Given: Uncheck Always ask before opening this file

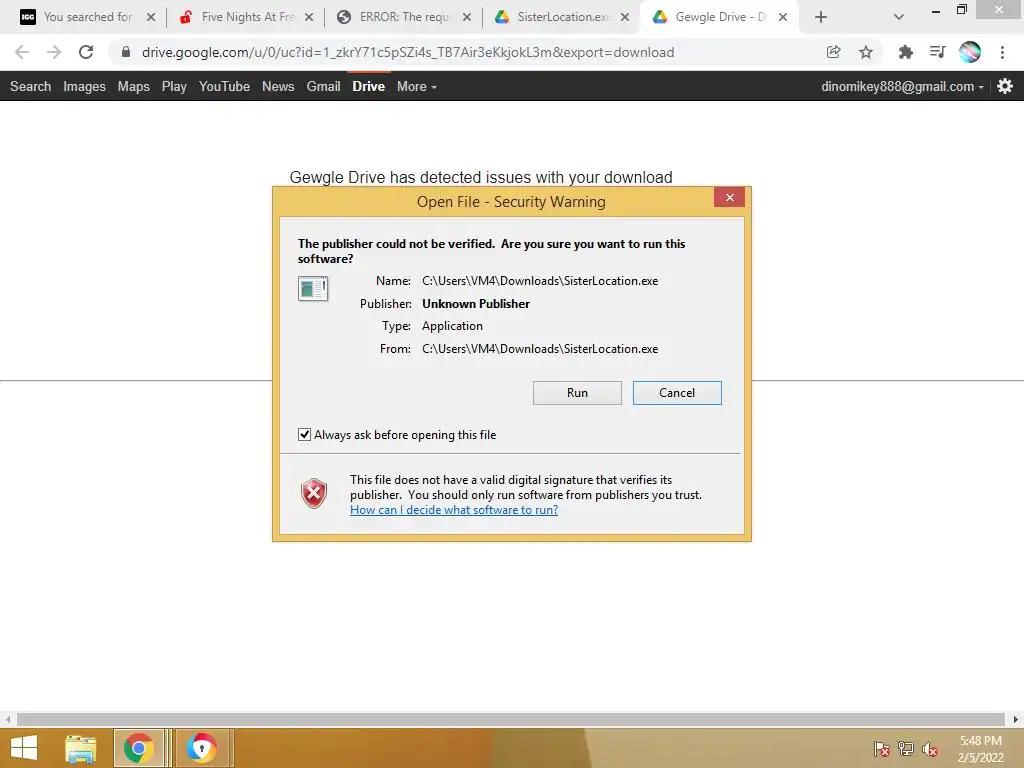Looking at the screenshot, I should (x=304, y=434).
